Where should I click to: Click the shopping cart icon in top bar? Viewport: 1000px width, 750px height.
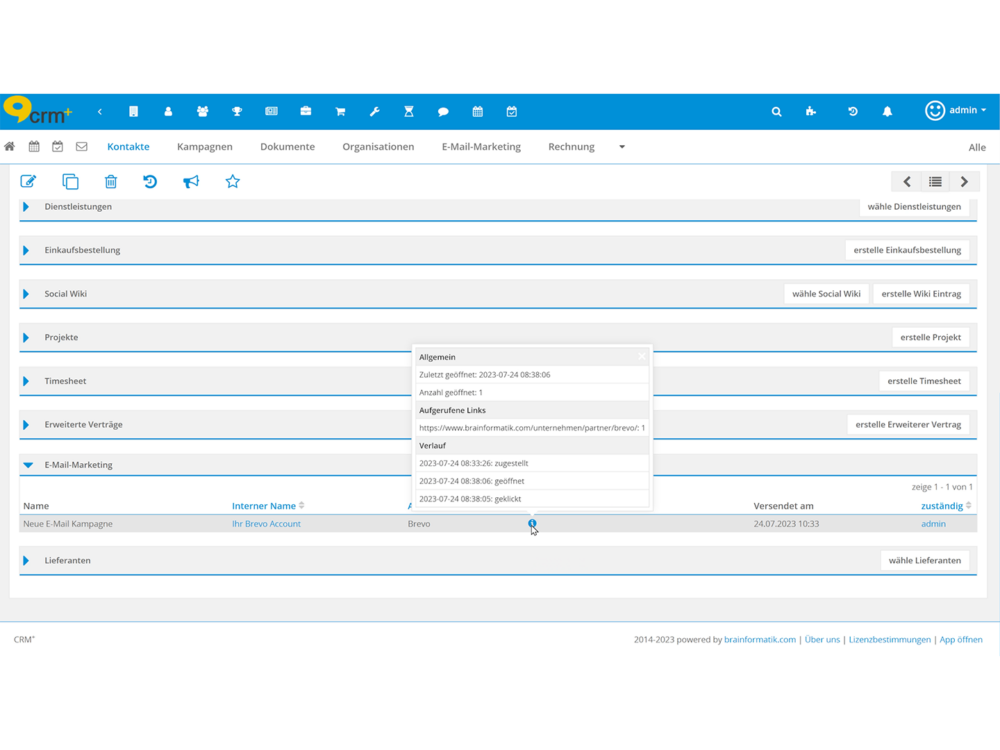340,112
